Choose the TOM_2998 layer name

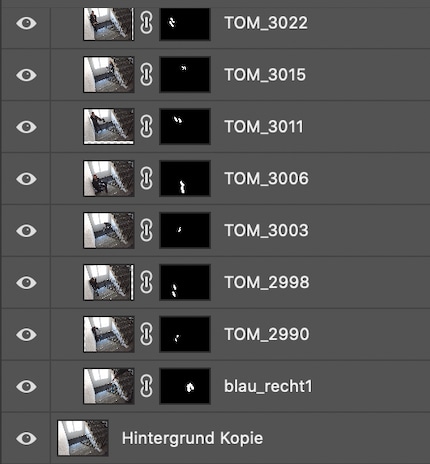coord(267,282)
